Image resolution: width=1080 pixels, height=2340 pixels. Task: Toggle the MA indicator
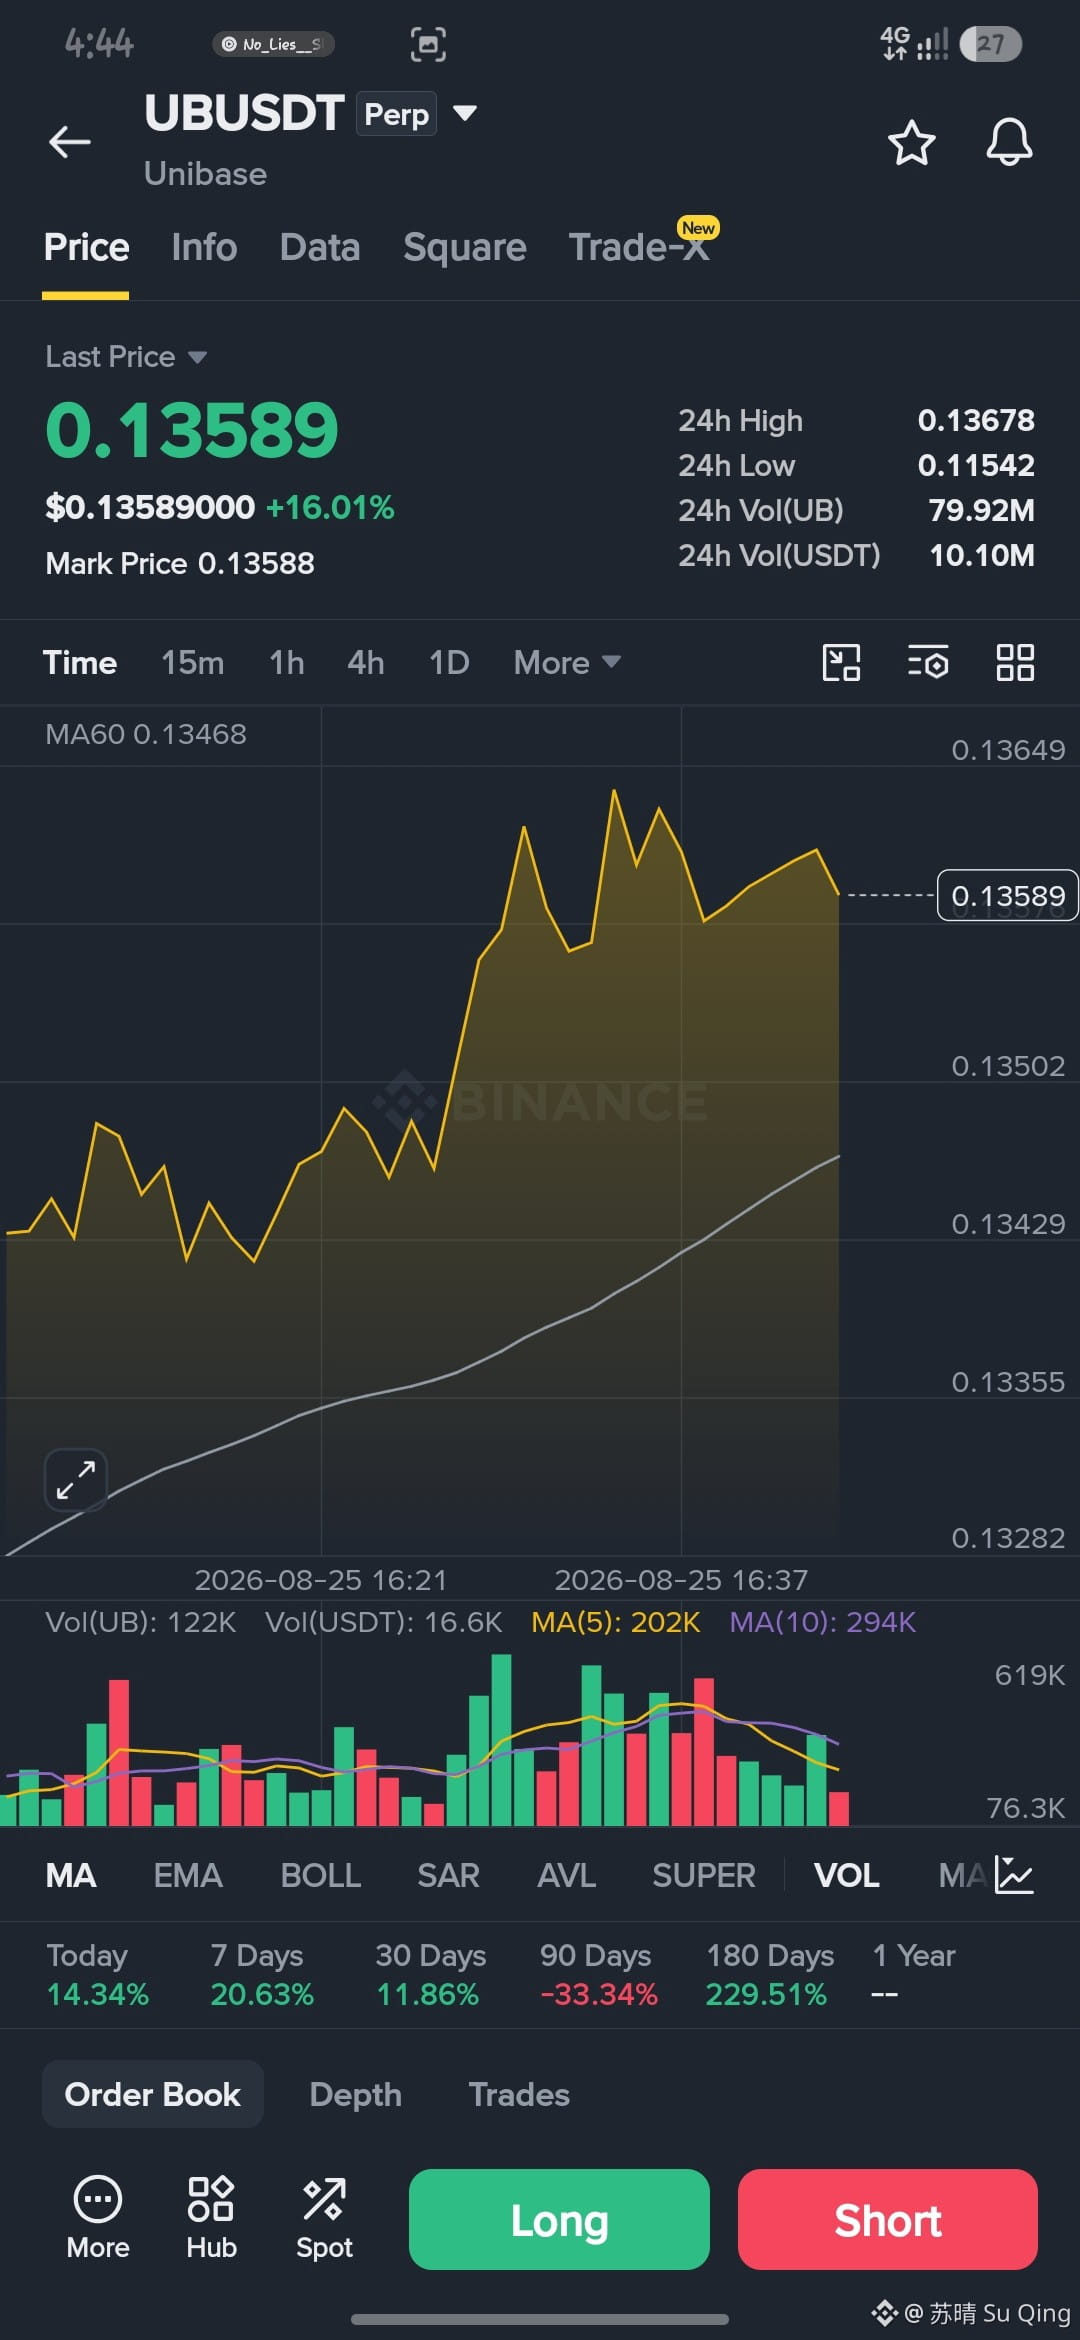click(71, 1875)
